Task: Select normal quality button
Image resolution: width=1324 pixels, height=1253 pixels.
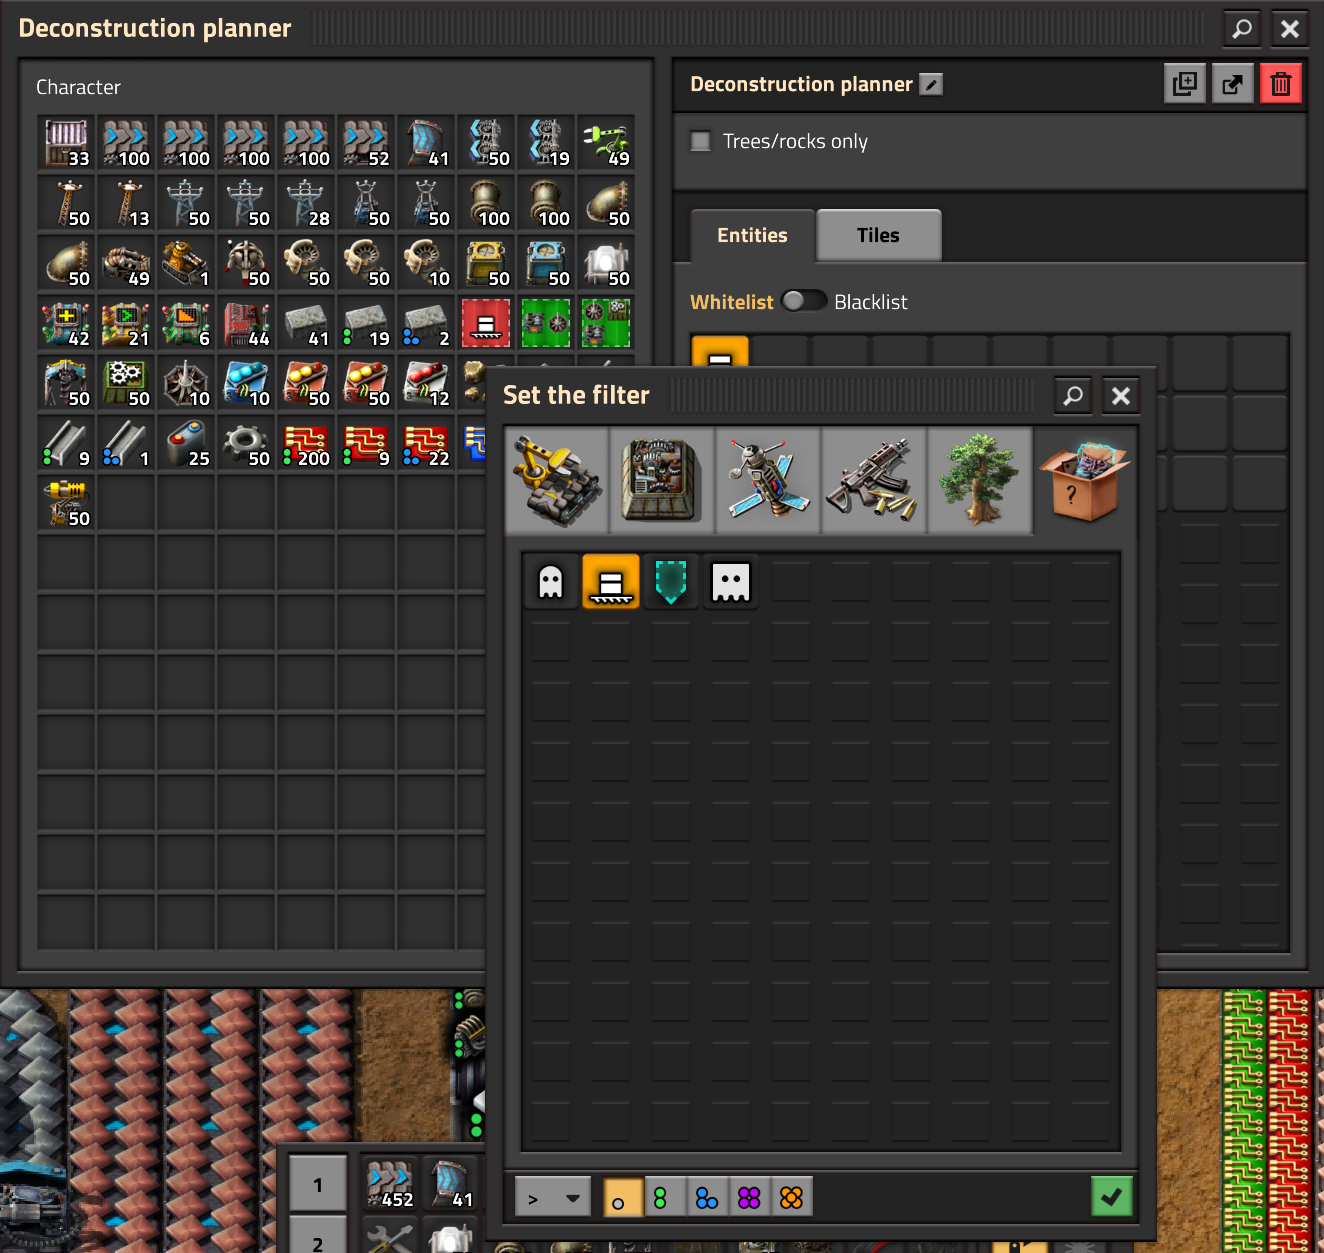Action: tap(623, 1197)
